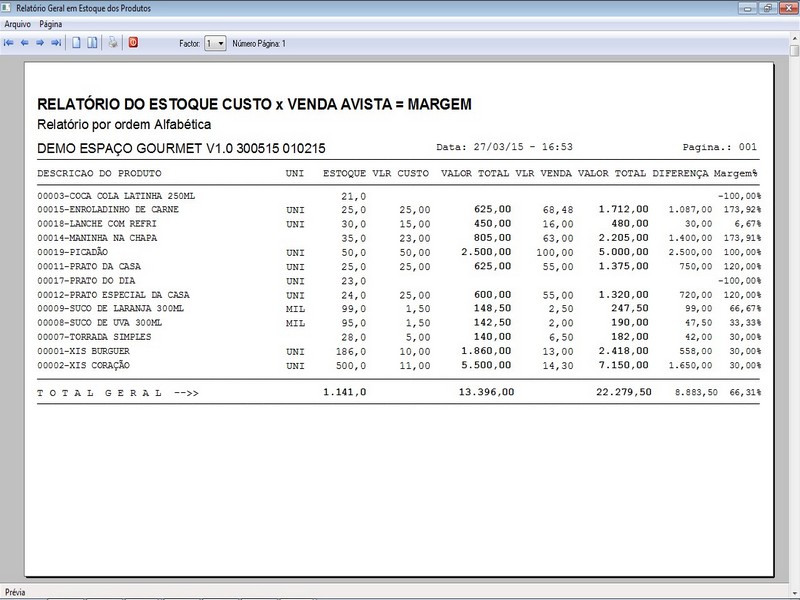Click the vertical scrollbar thumb
This screenshot has width=800, height=600.
click(794, 51)
